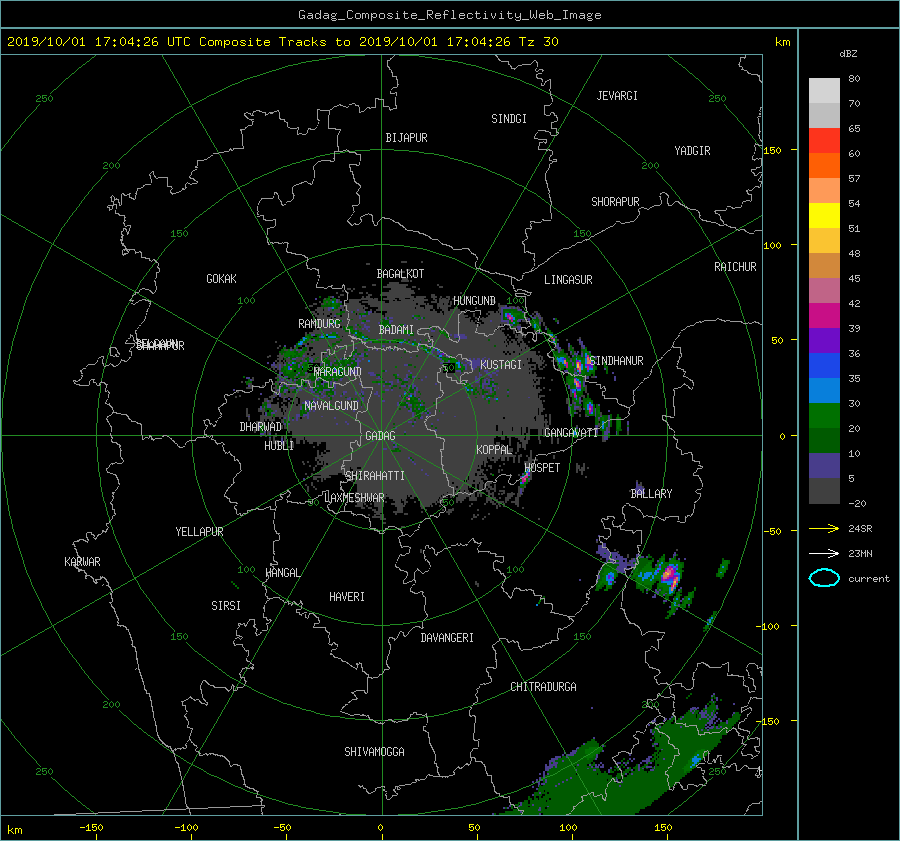Click the 'KOPPAL' city label
The width and height of the screenshot is (900, 841).
[x=494, y=450]
